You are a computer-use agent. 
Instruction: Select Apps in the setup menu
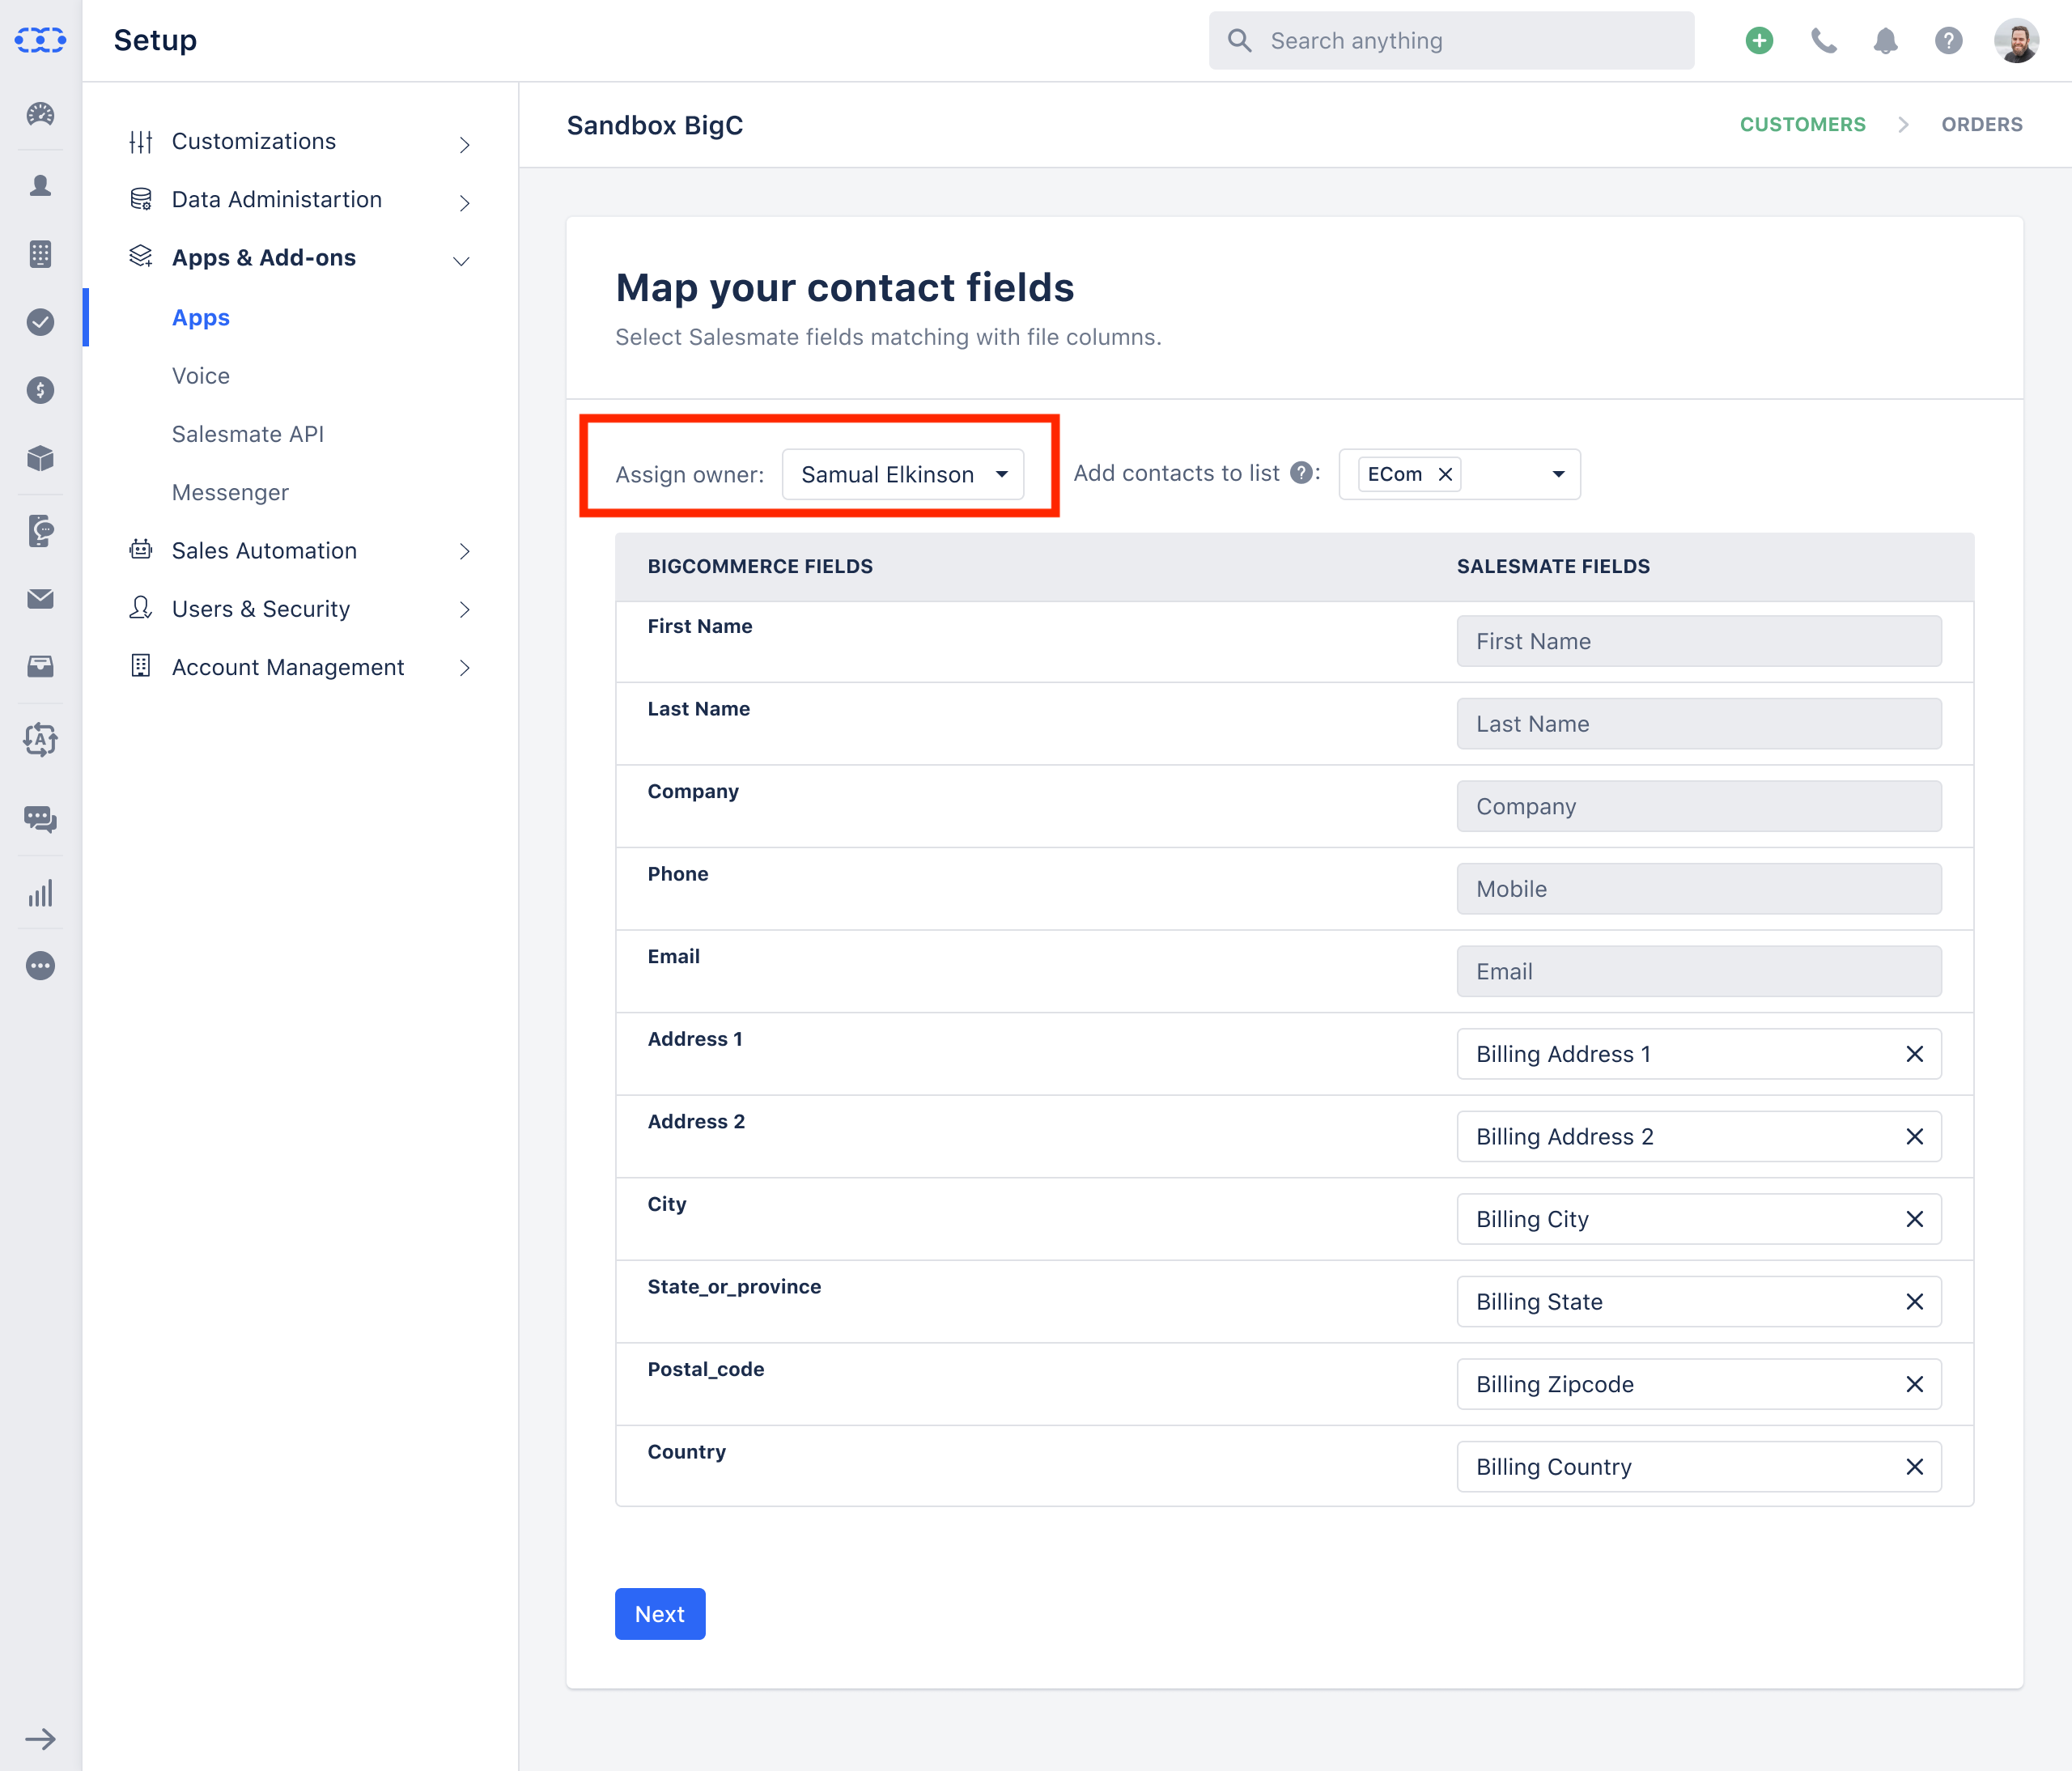[201, 318]
